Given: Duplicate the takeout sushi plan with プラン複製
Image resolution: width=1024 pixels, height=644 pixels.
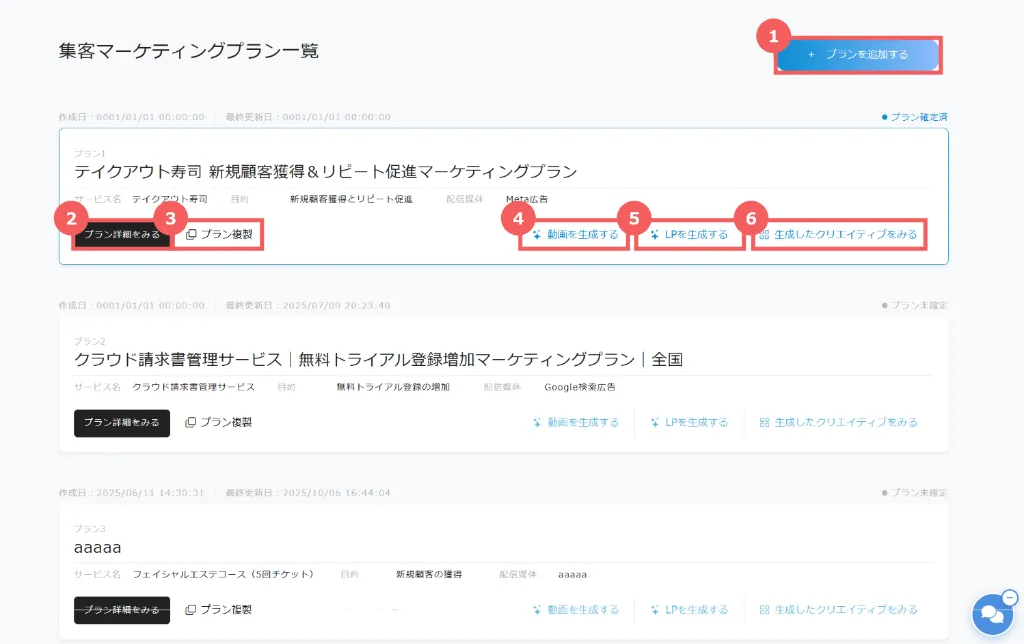Looking at the screenshot, I should pyautogui.click(x=219, y=235).
